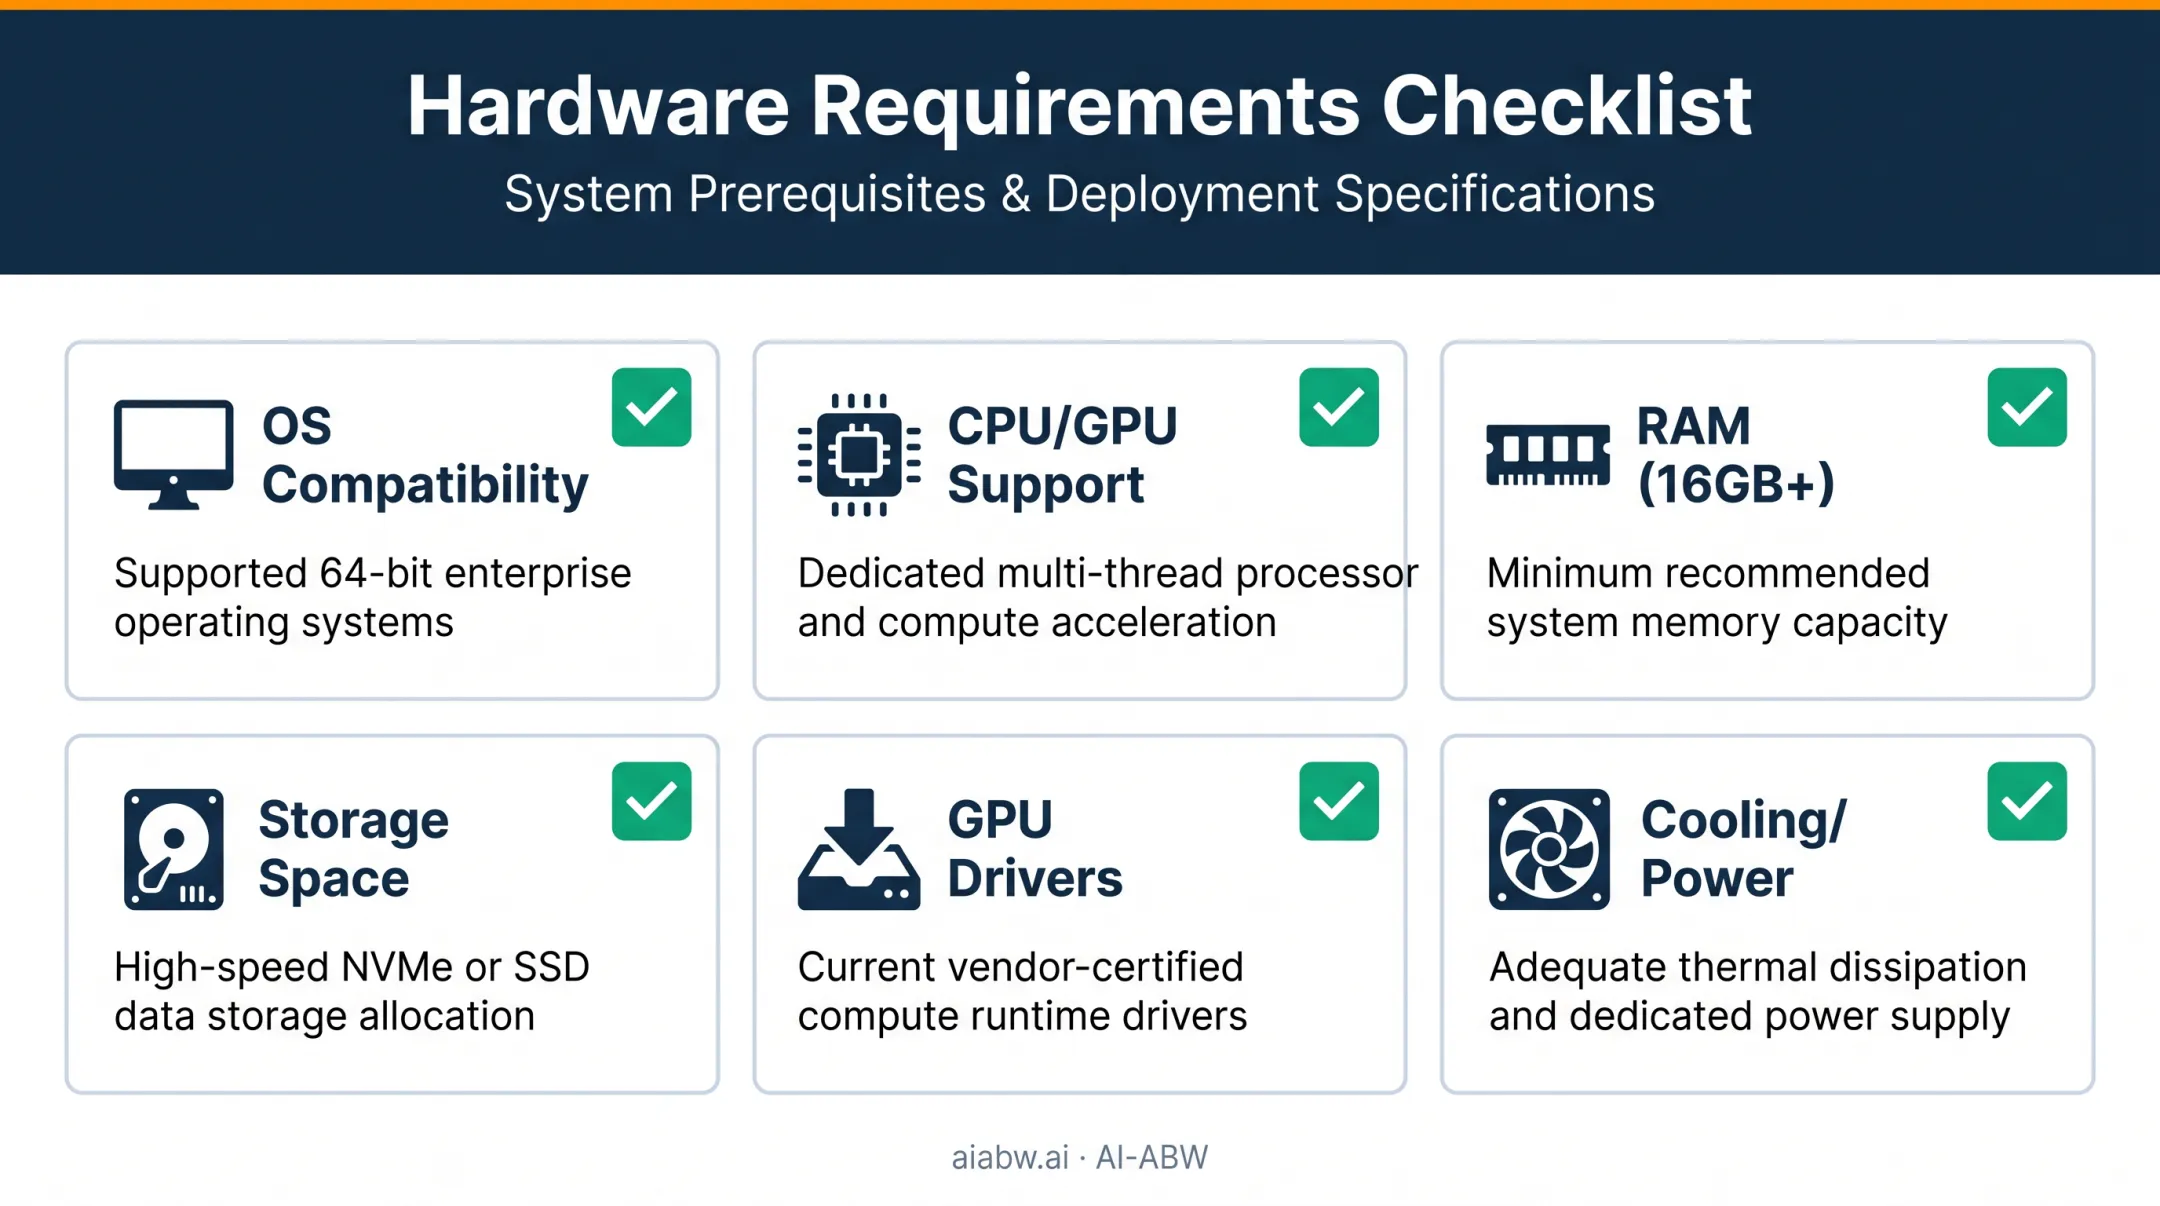Click text 'Dedicated multi-thread processor and compute acceleration'
The width and height of the screenshot is (2160, 1206).
1108,597
